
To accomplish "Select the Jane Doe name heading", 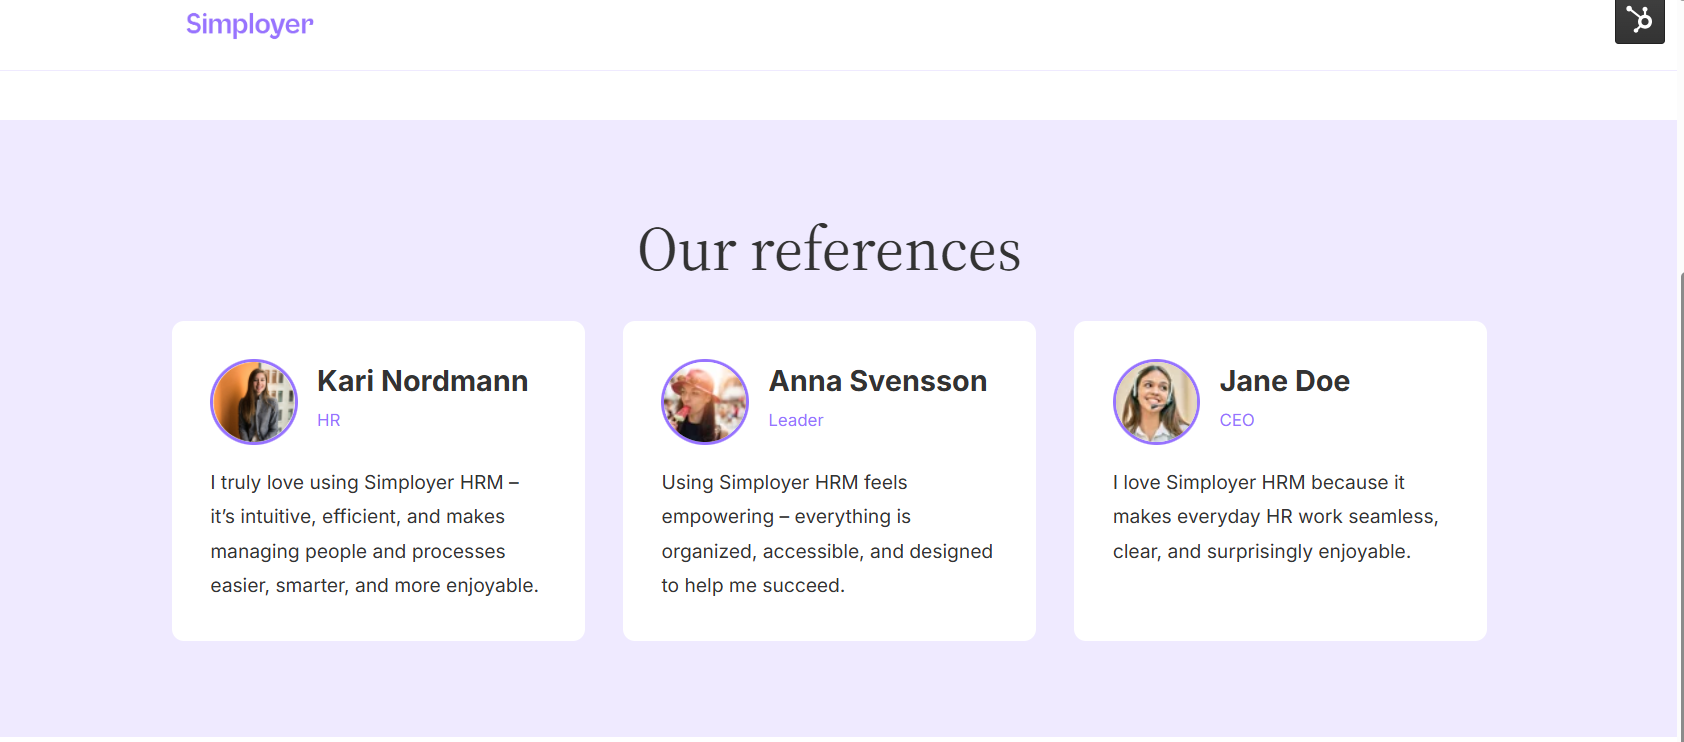I will coord(1284,381).
